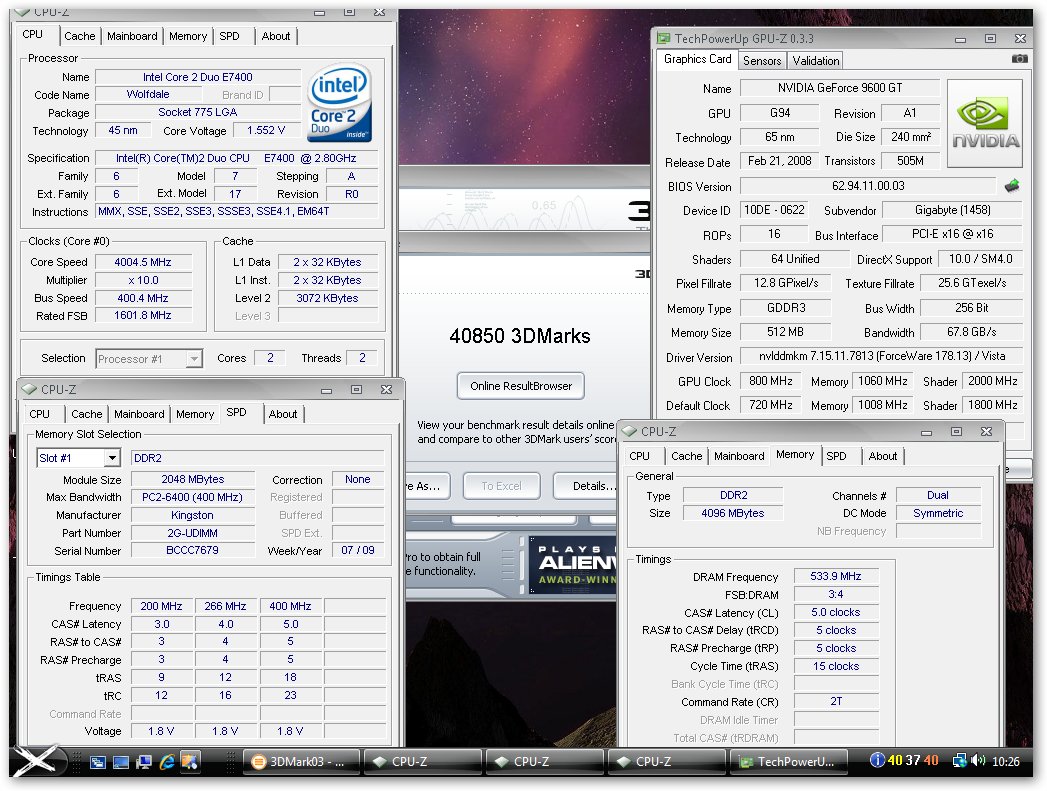The height and width of the screenshot is (791, 1047).
Task: Click the Online ResultBrowser button
Action: (x=521, y=386)
